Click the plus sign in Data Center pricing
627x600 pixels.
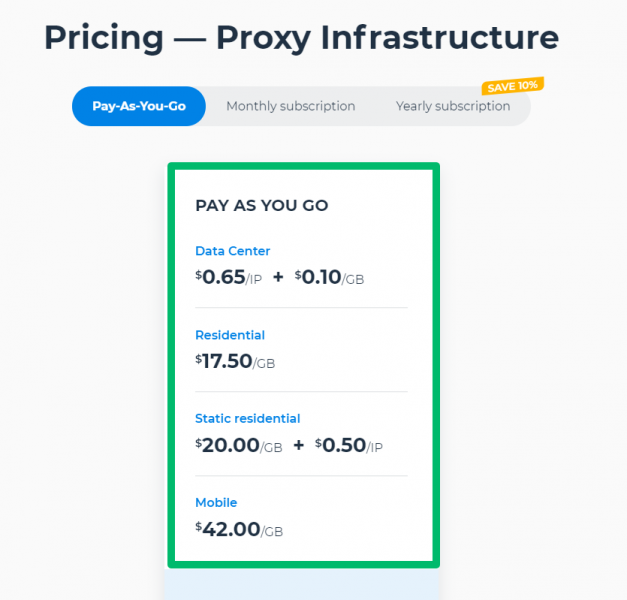pyautogui.click(x=278, y=277)
